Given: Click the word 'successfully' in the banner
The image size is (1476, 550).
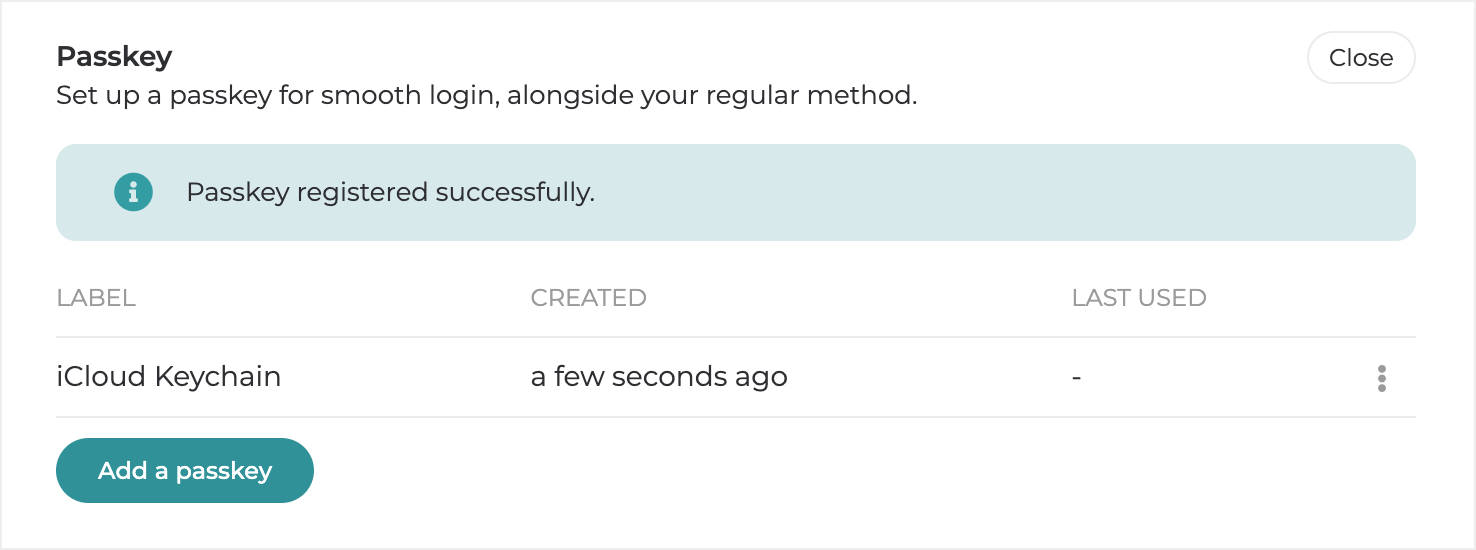Looking at the screenshot, I should click(x=514, y=192).
